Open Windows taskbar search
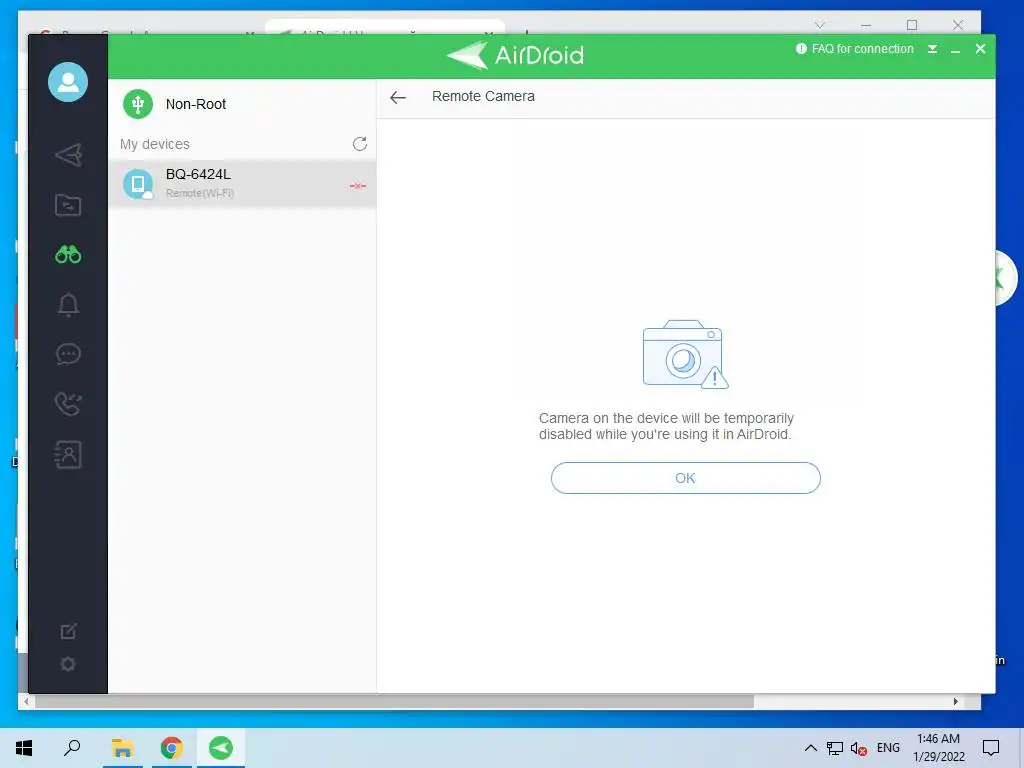1024x768 pixels. tap(72, 748)
